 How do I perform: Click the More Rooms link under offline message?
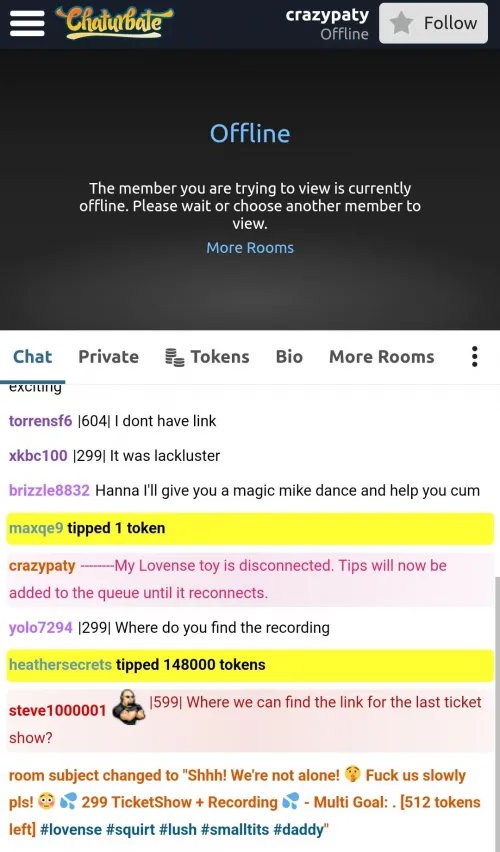pyautogui.click(x=250, y=248)
